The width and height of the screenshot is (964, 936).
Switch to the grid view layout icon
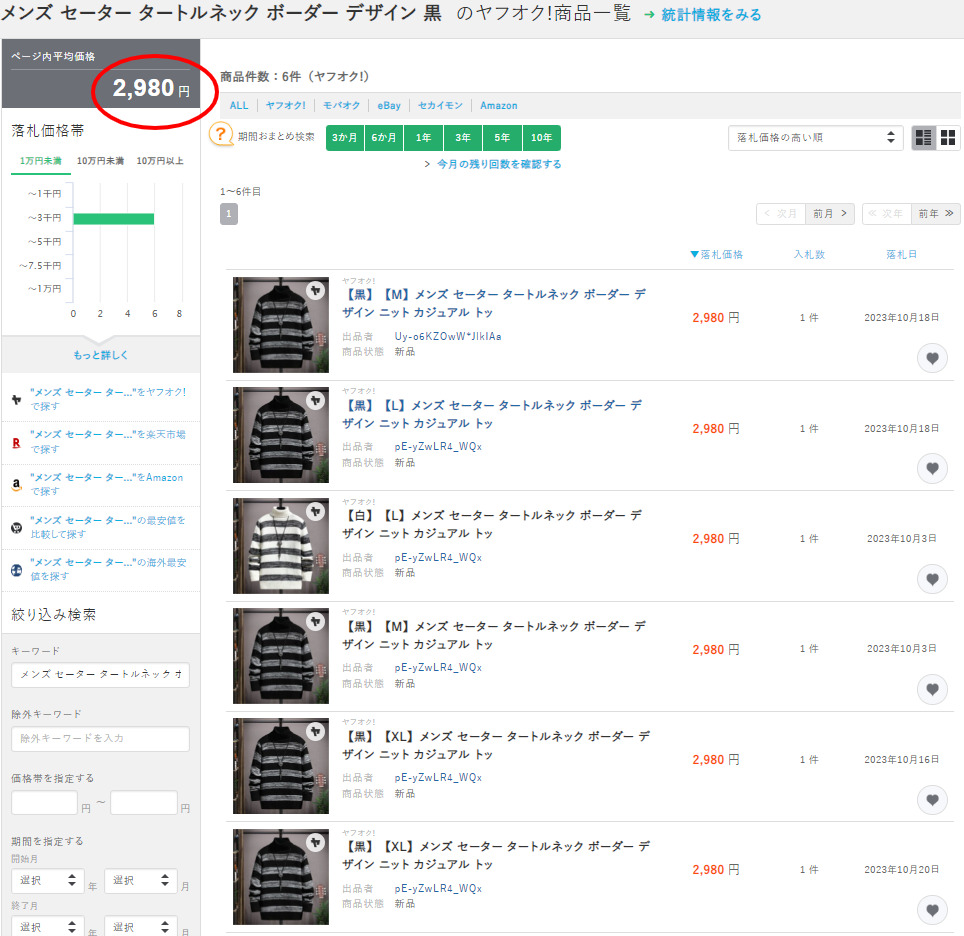pyautogui.click(x=948, y=138)
